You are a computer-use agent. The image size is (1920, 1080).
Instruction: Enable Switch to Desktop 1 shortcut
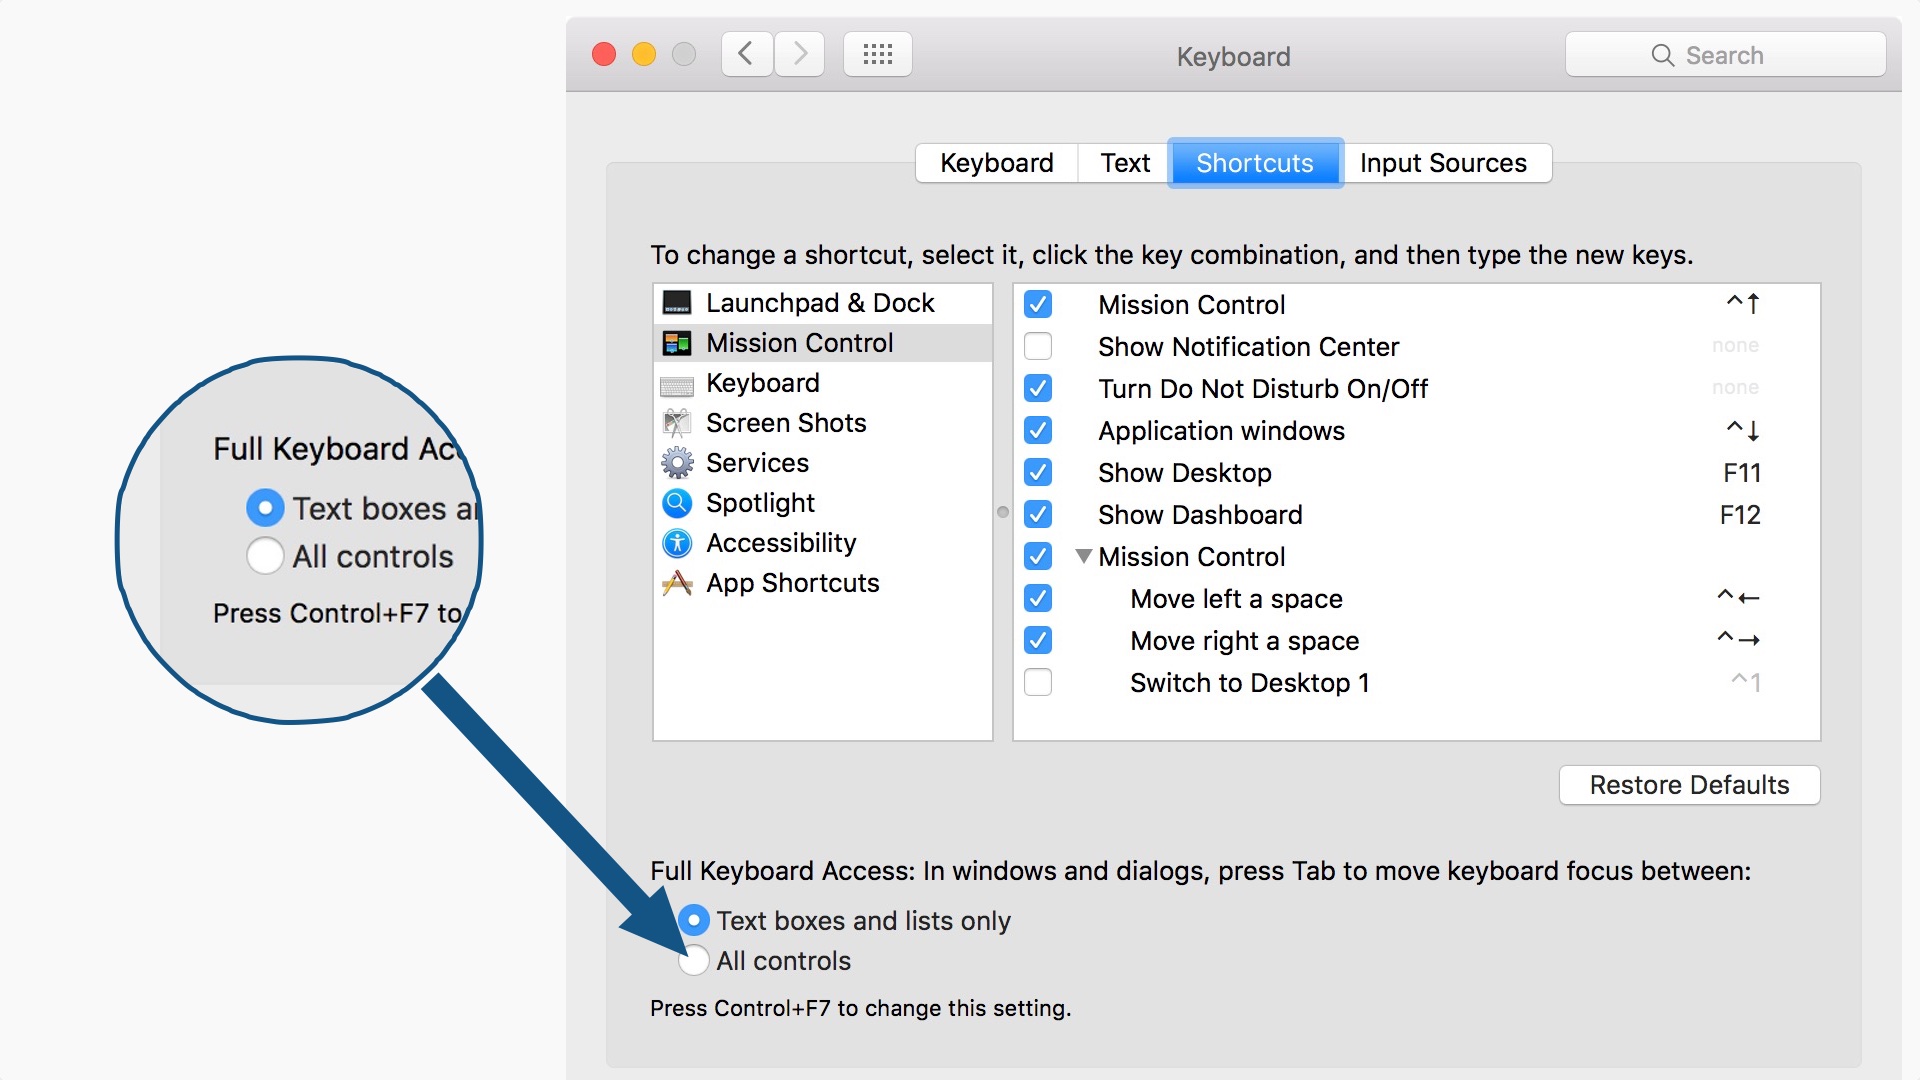1037,682
